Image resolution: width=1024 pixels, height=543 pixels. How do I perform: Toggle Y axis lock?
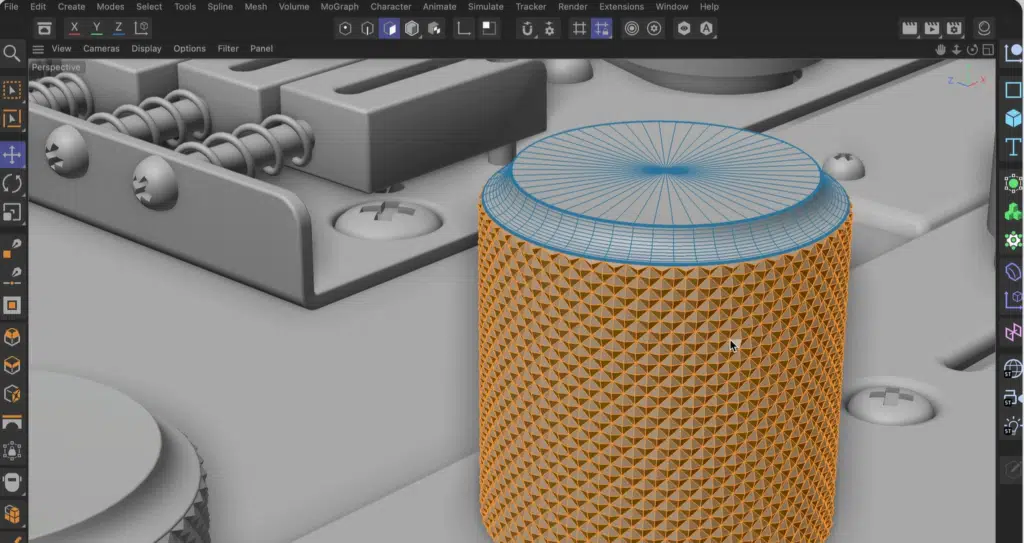(97, 28)
